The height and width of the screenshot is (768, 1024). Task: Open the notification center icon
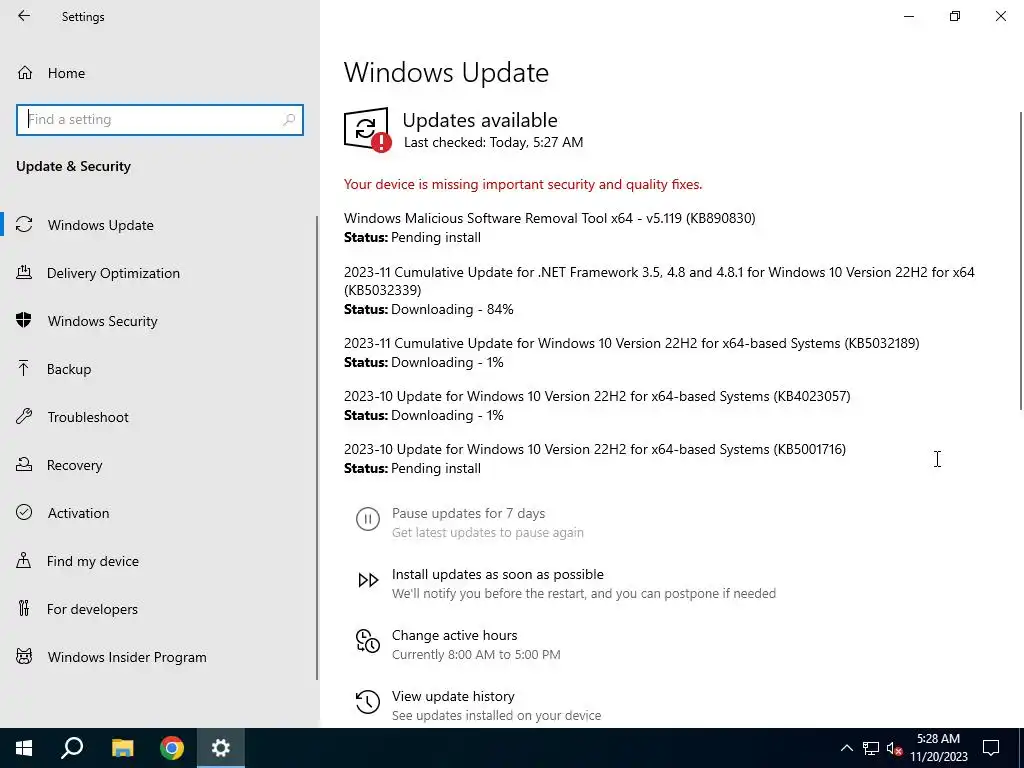point(991,748)
